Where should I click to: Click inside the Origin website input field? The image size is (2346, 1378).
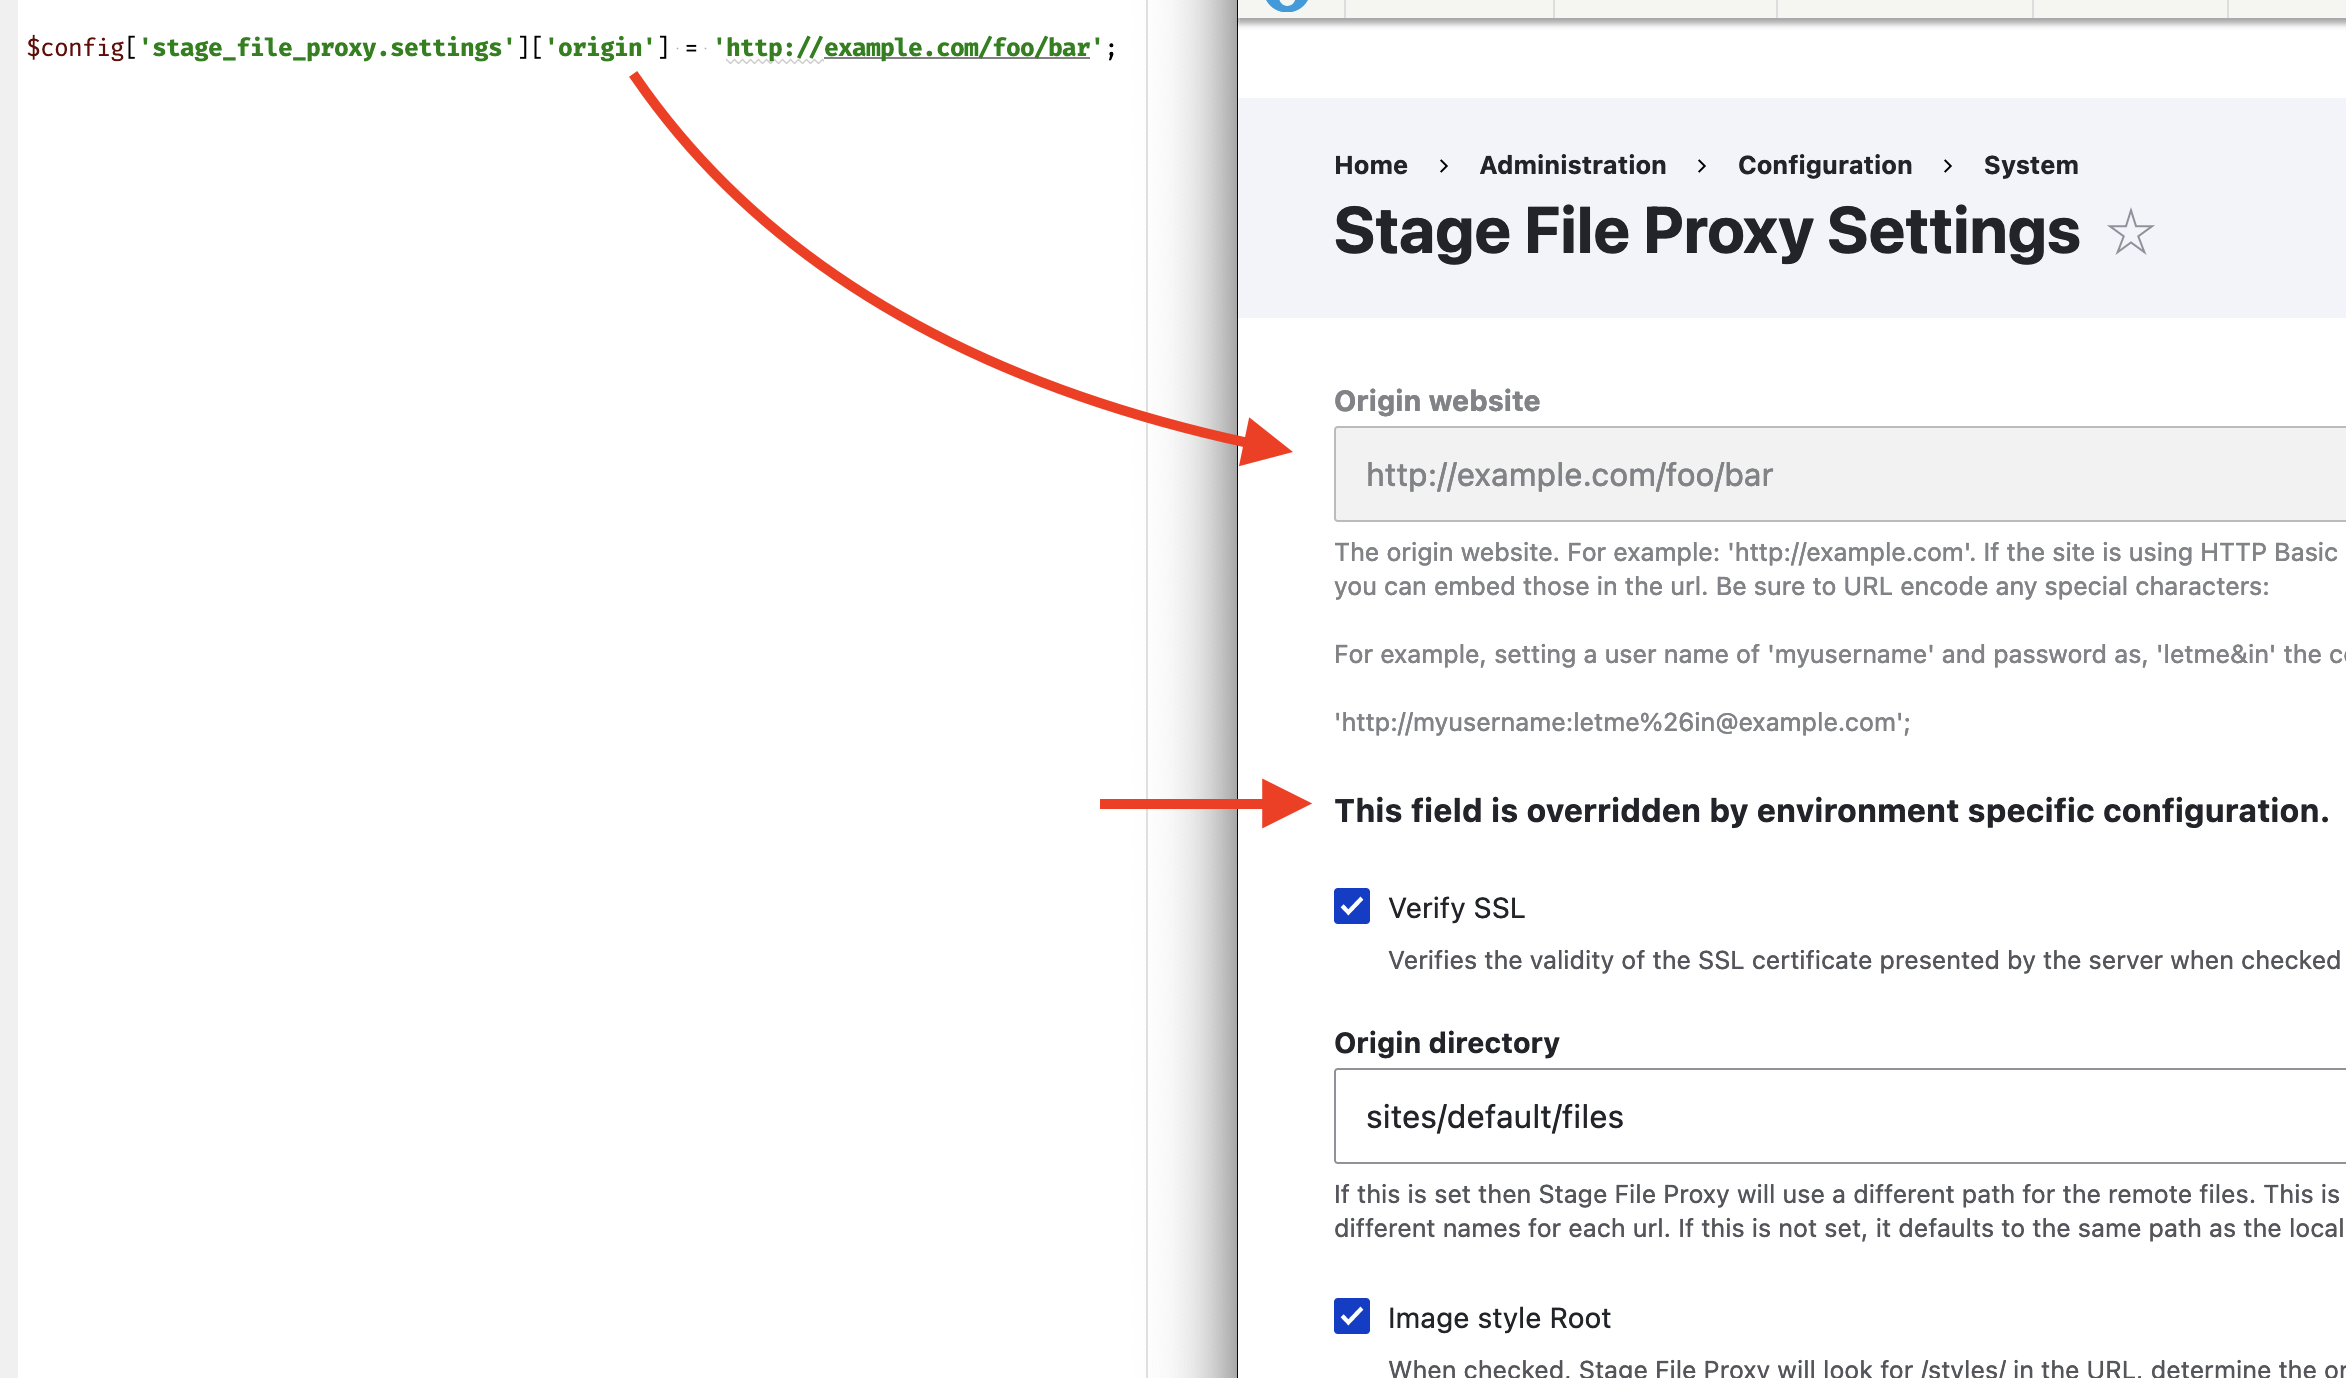coord(1800,474)
